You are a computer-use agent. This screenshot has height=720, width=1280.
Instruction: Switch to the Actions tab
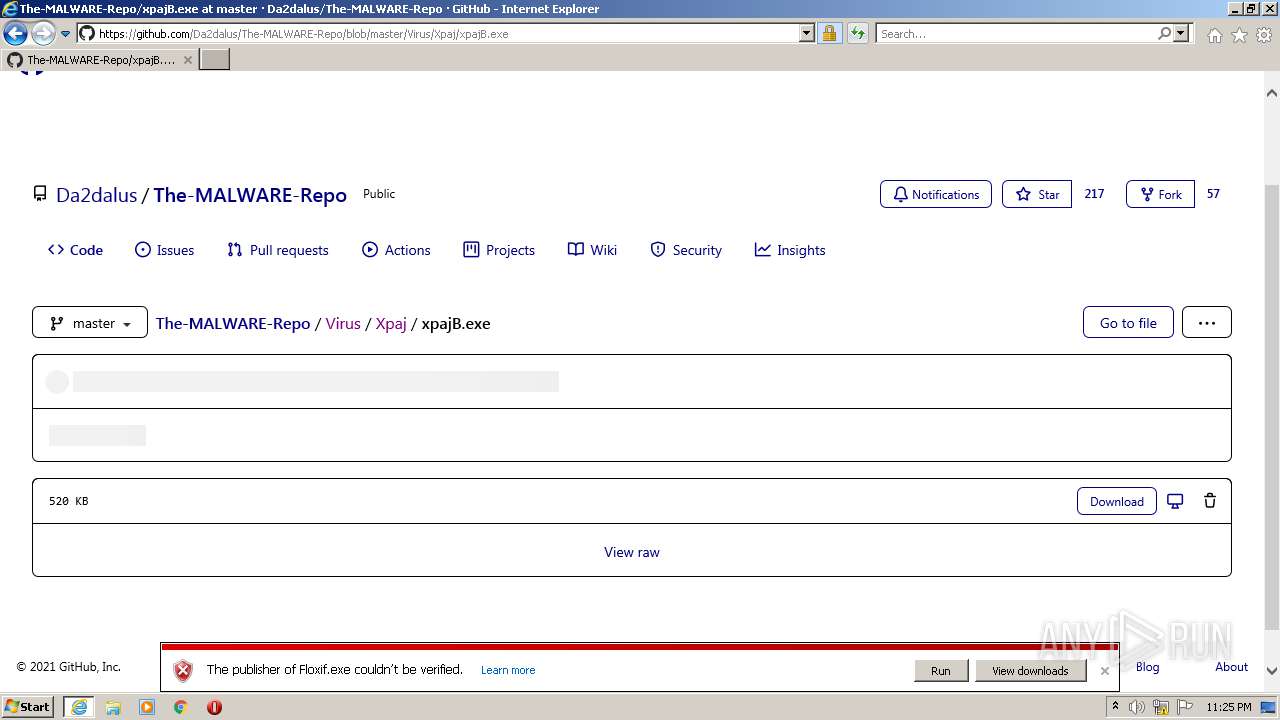point(396,250)
